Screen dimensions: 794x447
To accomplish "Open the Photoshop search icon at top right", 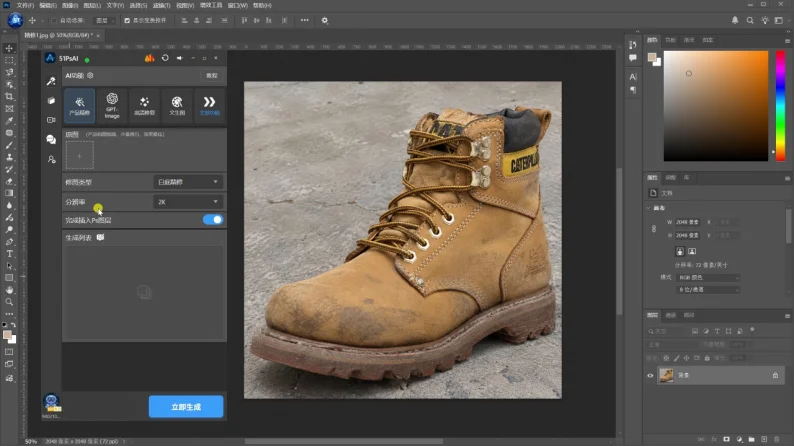I will click(x=750, y=21).
